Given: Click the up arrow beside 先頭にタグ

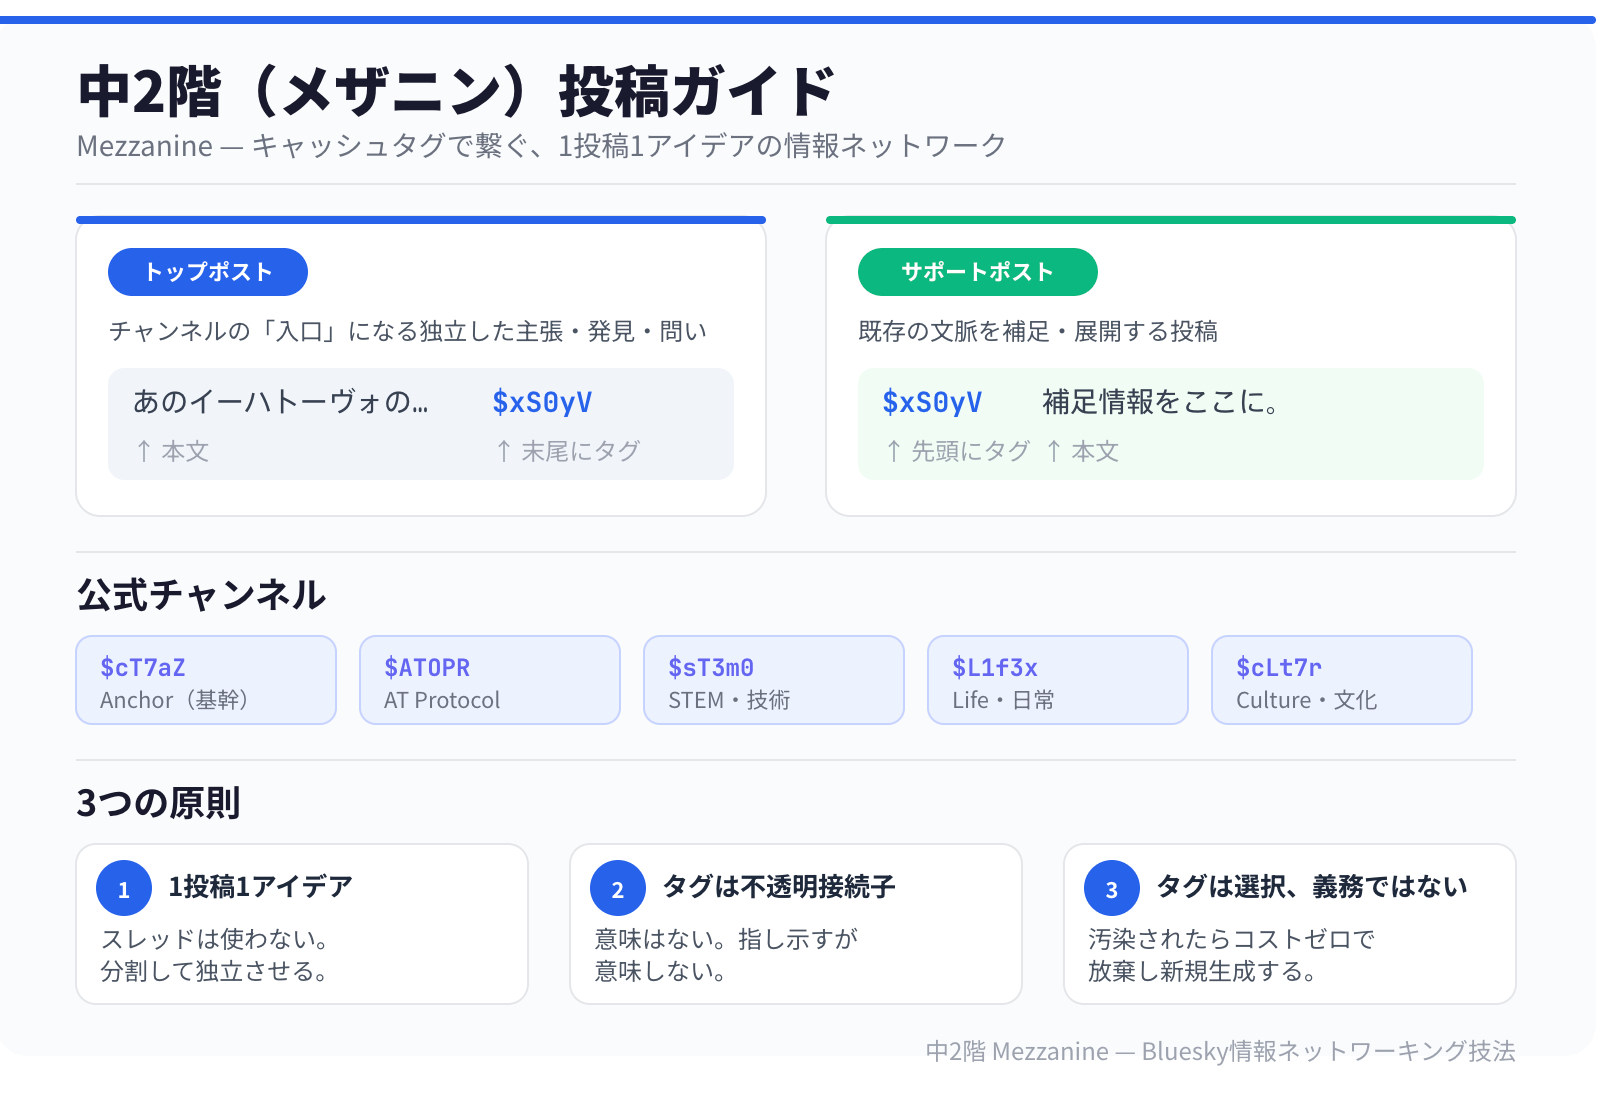Looking at the screenshot, I should click(x=894, y=452).
